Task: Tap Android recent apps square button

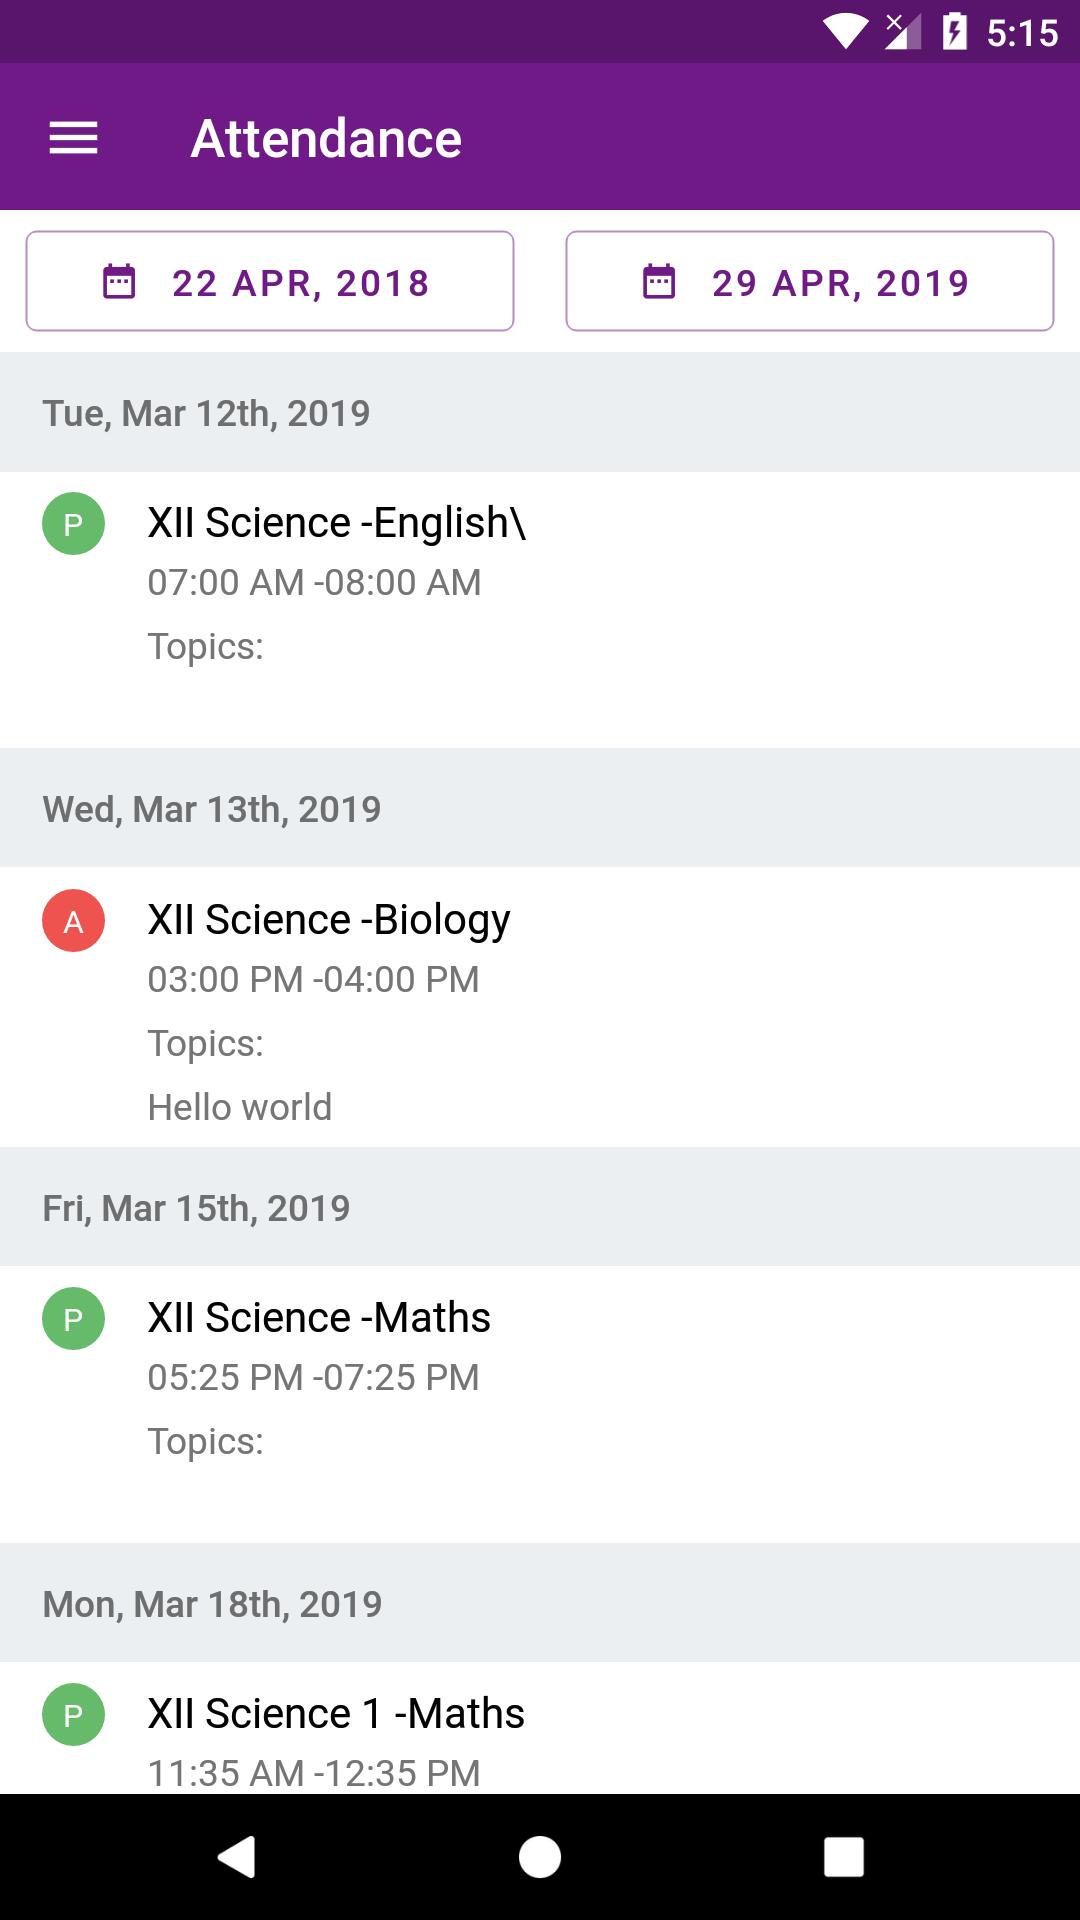Action: pyautogui.click(x=843, y=1857)
